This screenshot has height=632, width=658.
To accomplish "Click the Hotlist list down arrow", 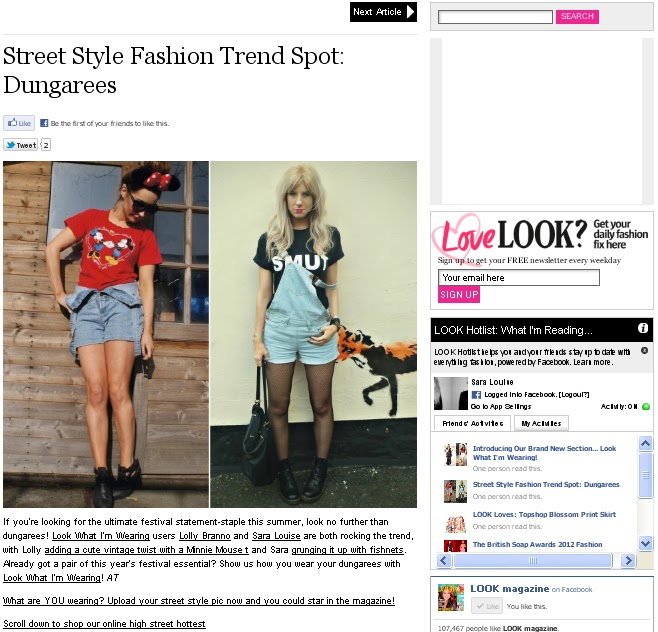I will (x=645, y=544).
